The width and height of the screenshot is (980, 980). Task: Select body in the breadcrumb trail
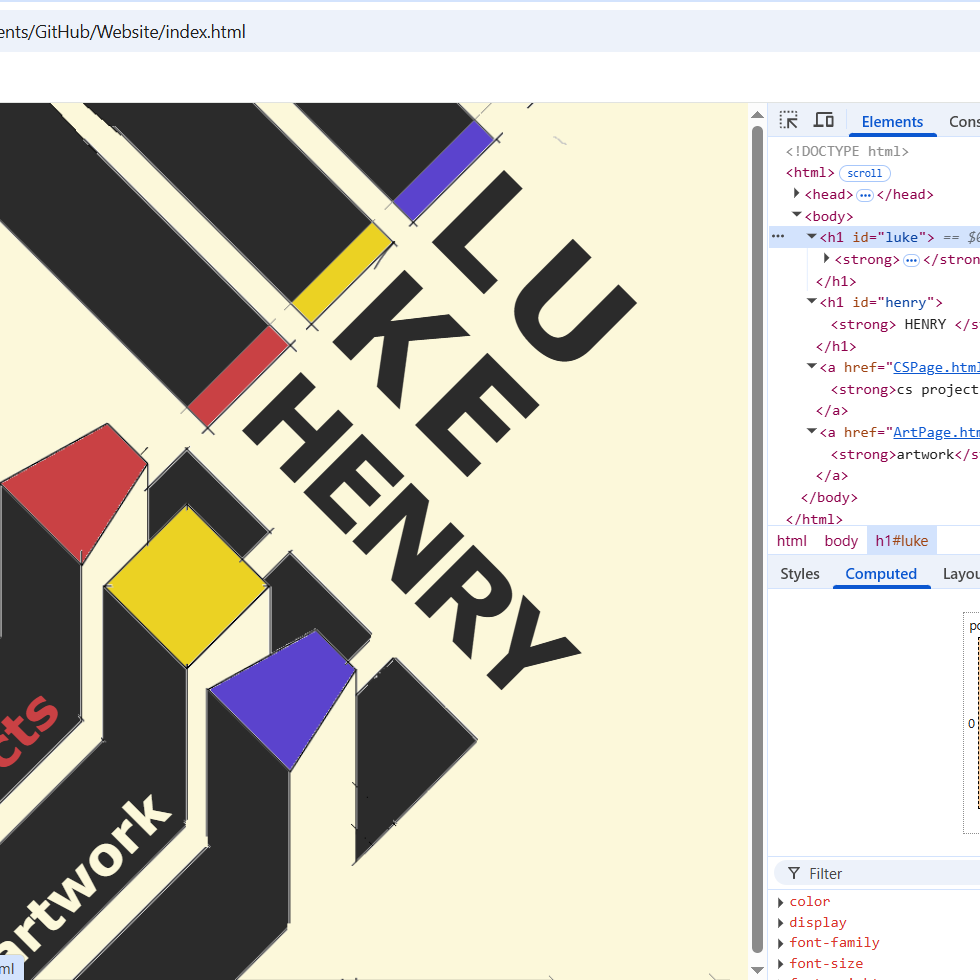pos(841,541)
